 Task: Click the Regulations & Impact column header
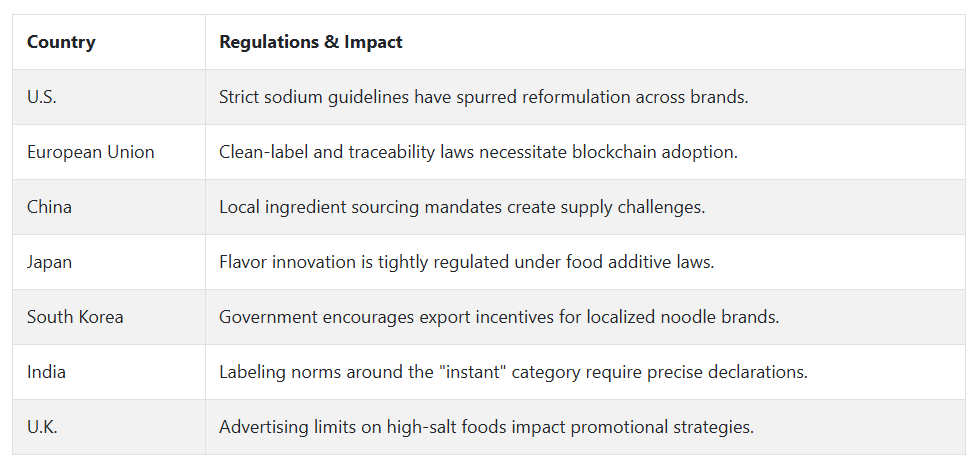tap(310, 42)
